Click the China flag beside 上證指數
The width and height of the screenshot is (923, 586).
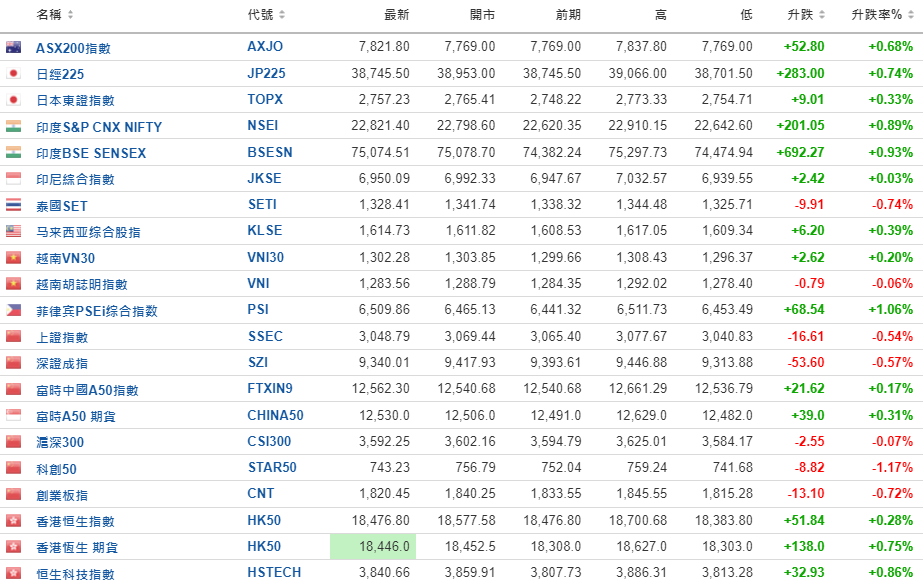(14, 337)
